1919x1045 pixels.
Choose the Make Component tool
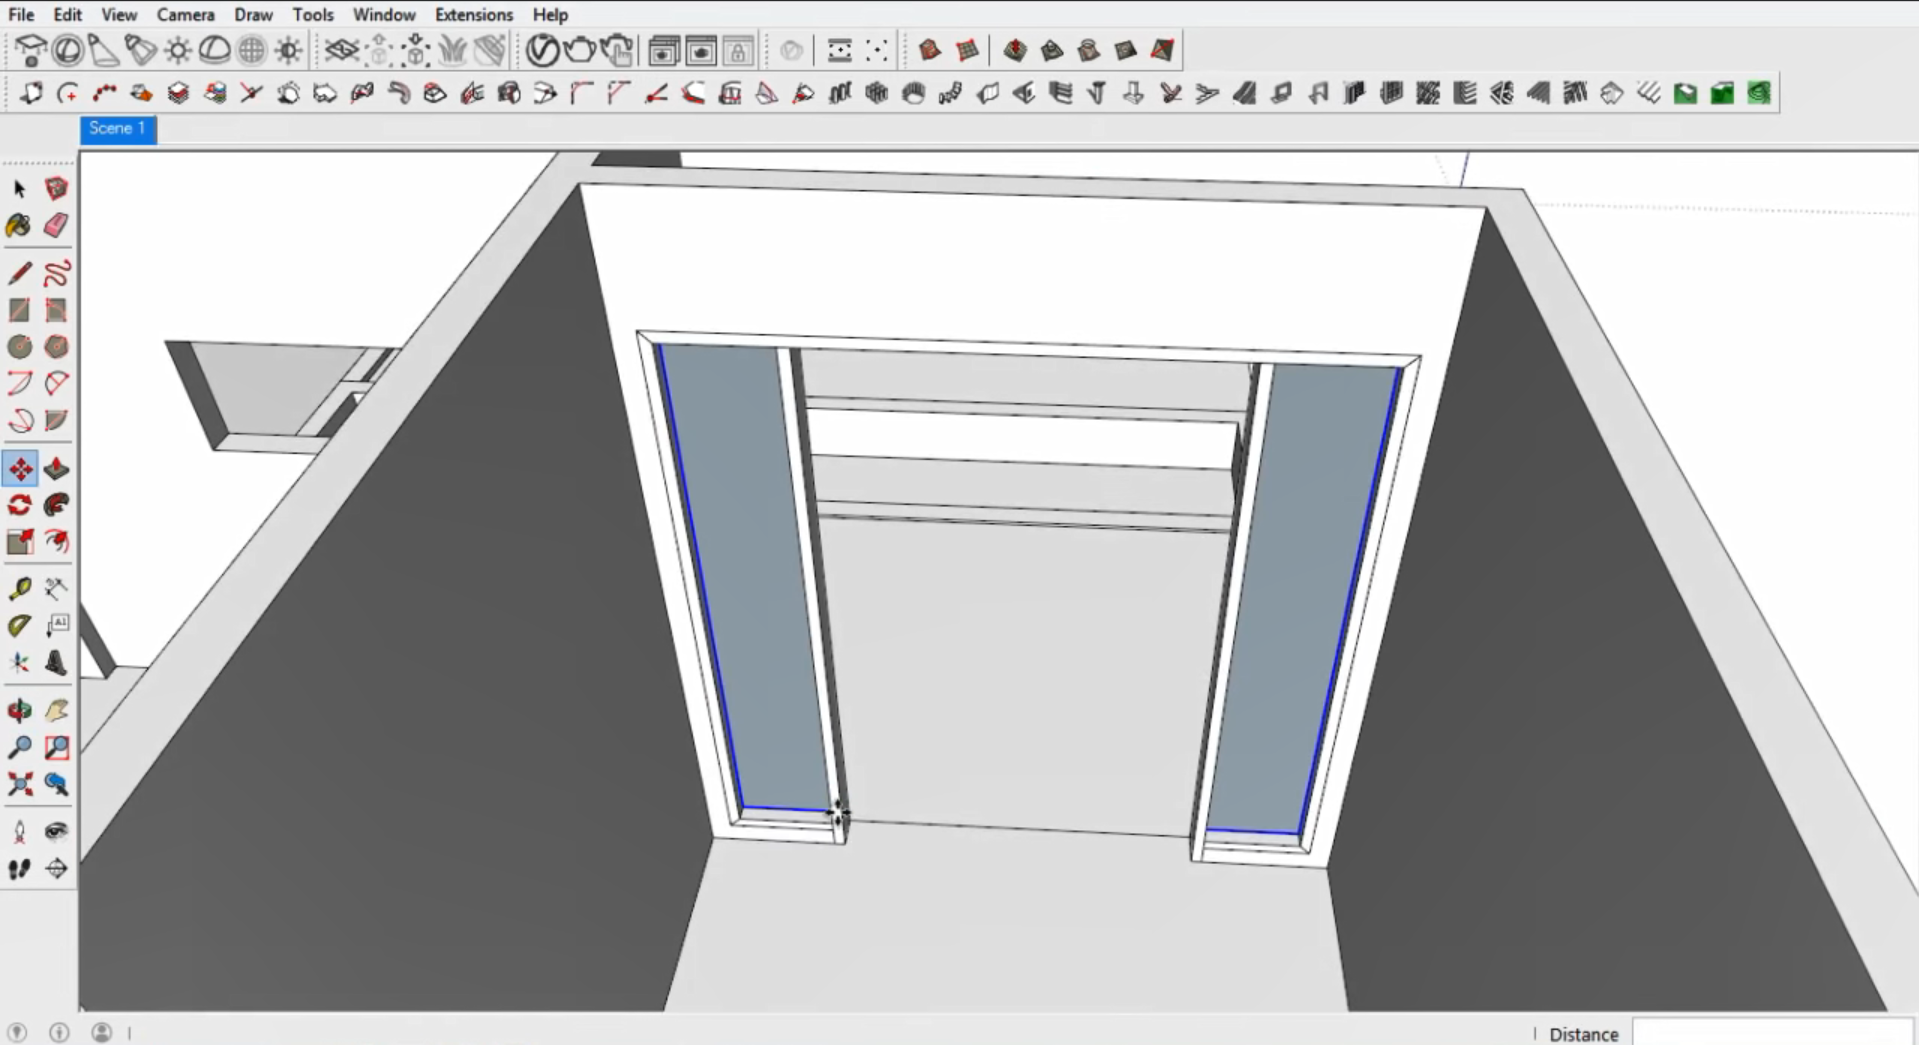coord(56,188)
